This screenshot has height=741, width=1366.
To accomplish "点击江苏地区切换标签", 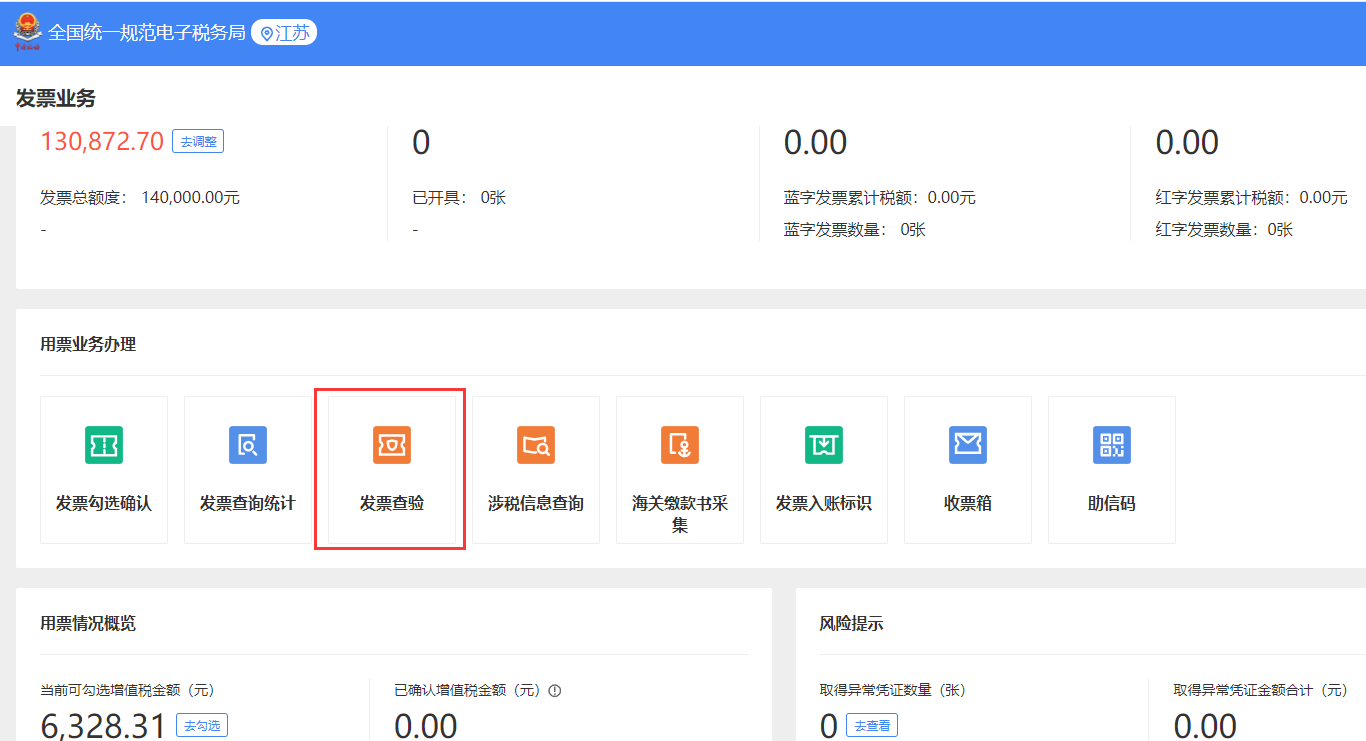I will (x=284, y=31).
